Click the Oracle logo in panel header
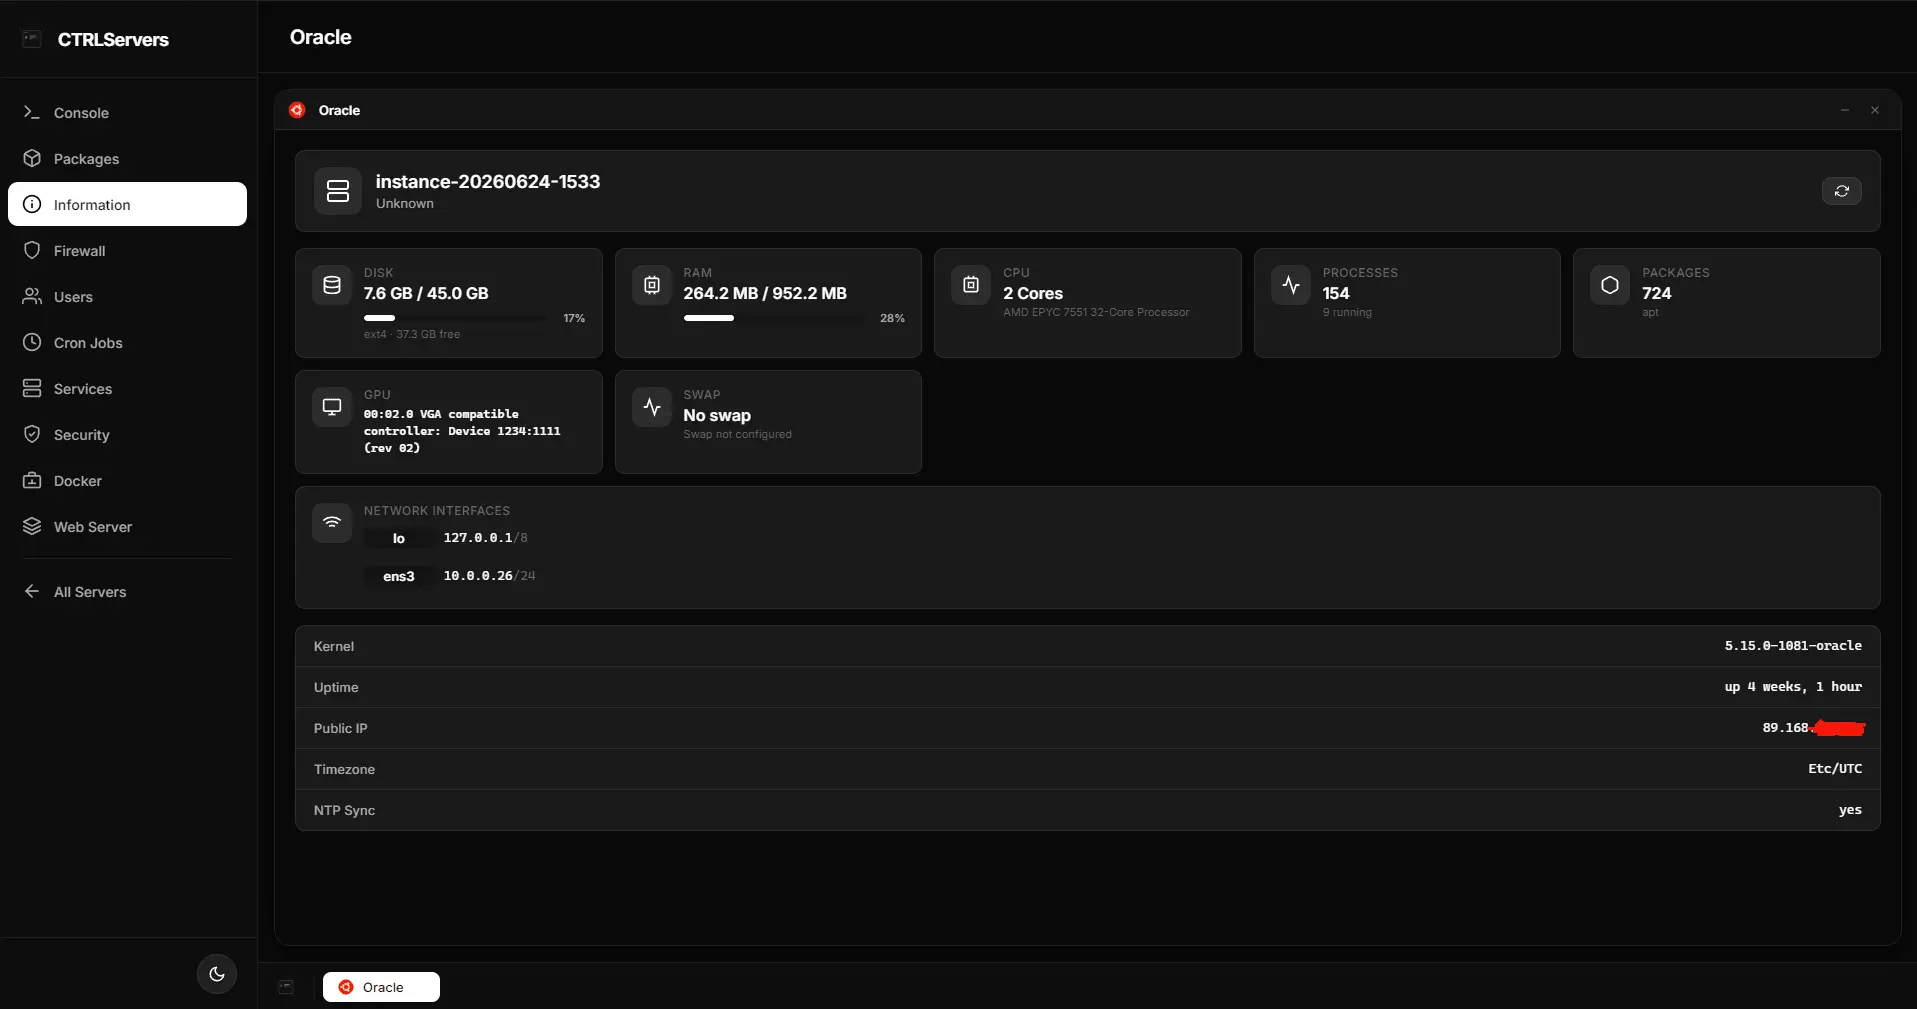Image resolution: width=1917 pixels, height=1009 pixels. (x=297, y=110)
